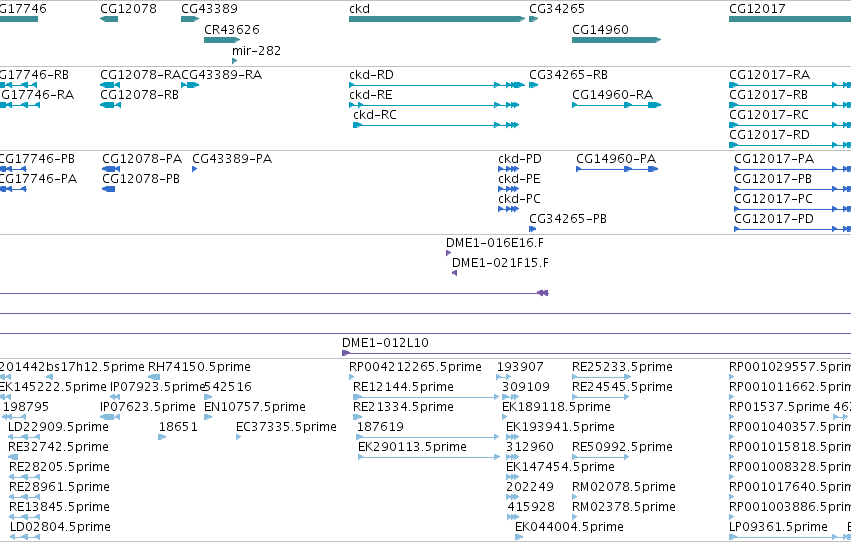Select the RE25233.5prime EST feature

coord(601,377)
